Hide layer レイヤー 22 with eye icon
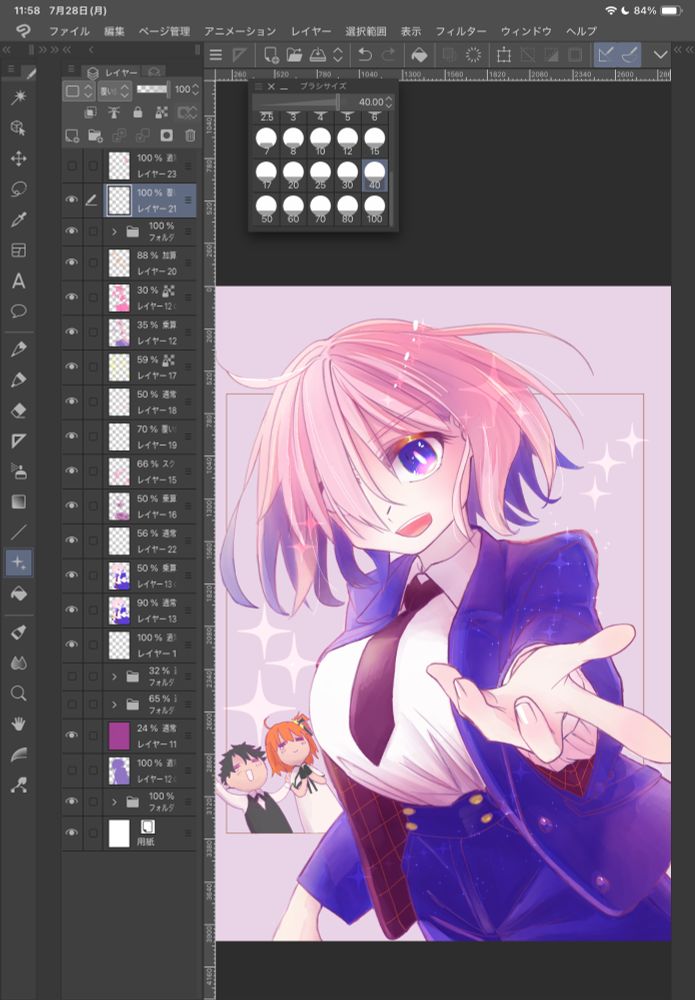The height and width of the screenshot is (1000, 695). click(71, 540)
